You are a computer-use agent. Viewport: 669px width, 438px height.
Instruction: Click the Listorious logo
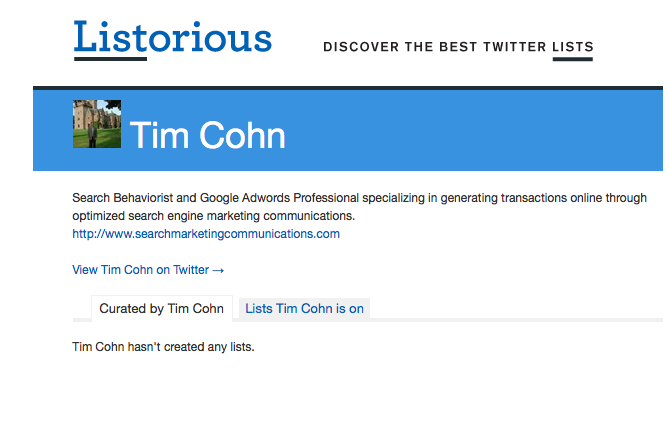click(x=172, y=36)
